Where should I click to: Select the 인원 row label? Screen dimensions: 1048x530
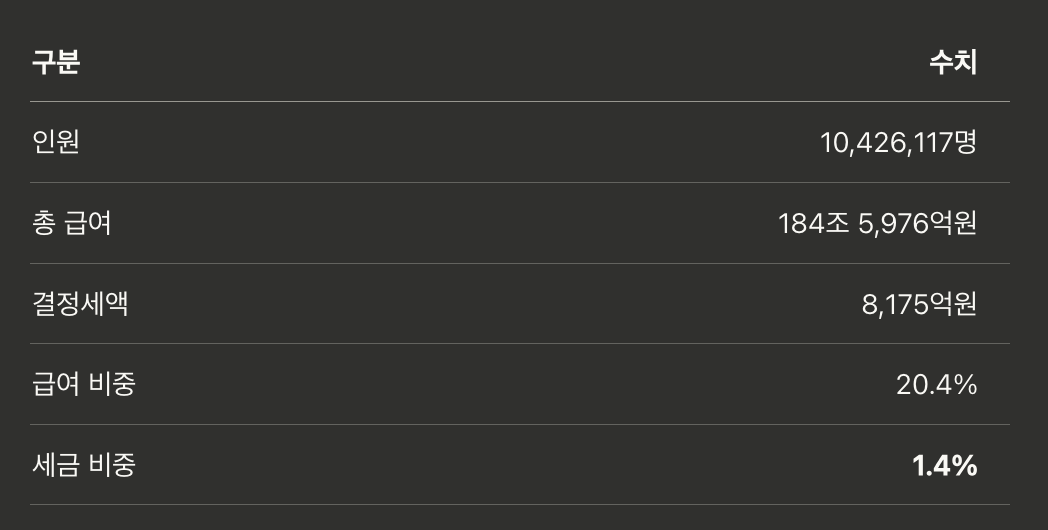pyautogui.click(x=56, y=142)
